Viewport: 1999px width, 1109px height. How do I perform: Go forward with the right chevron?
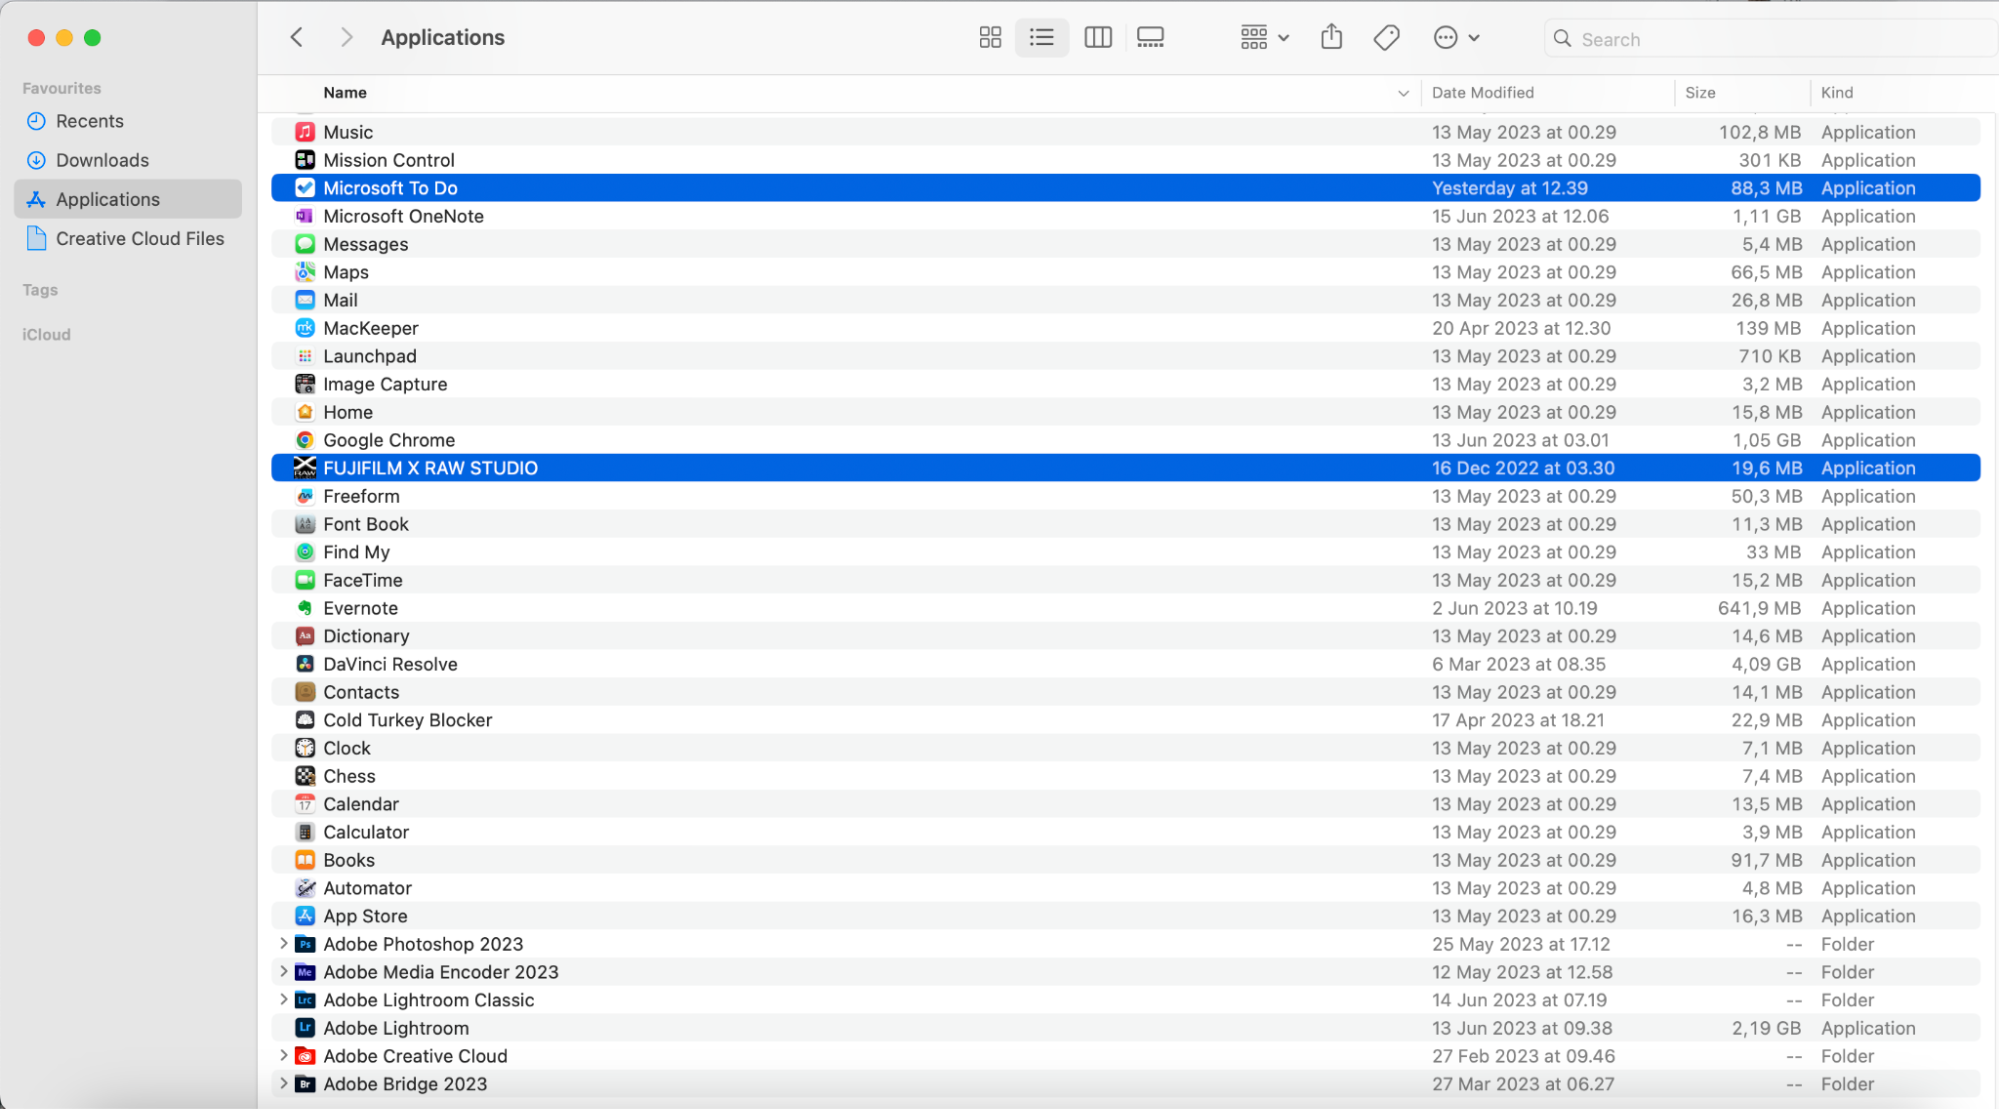click(x=346, y=37)
